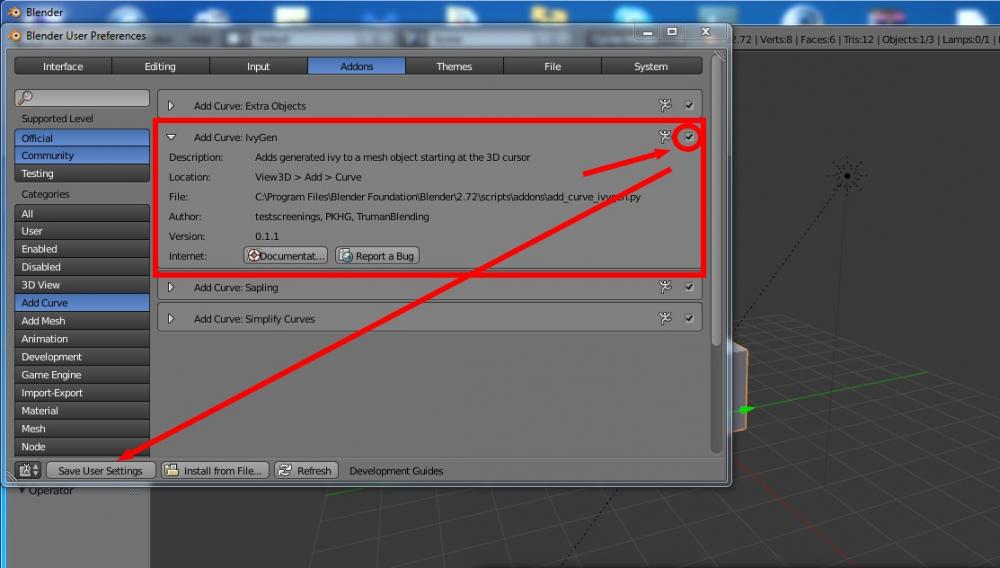Click the IvyGen community support icon
Screen dimensions: 1000x568
pyautogui.click(x=665, y=136)
